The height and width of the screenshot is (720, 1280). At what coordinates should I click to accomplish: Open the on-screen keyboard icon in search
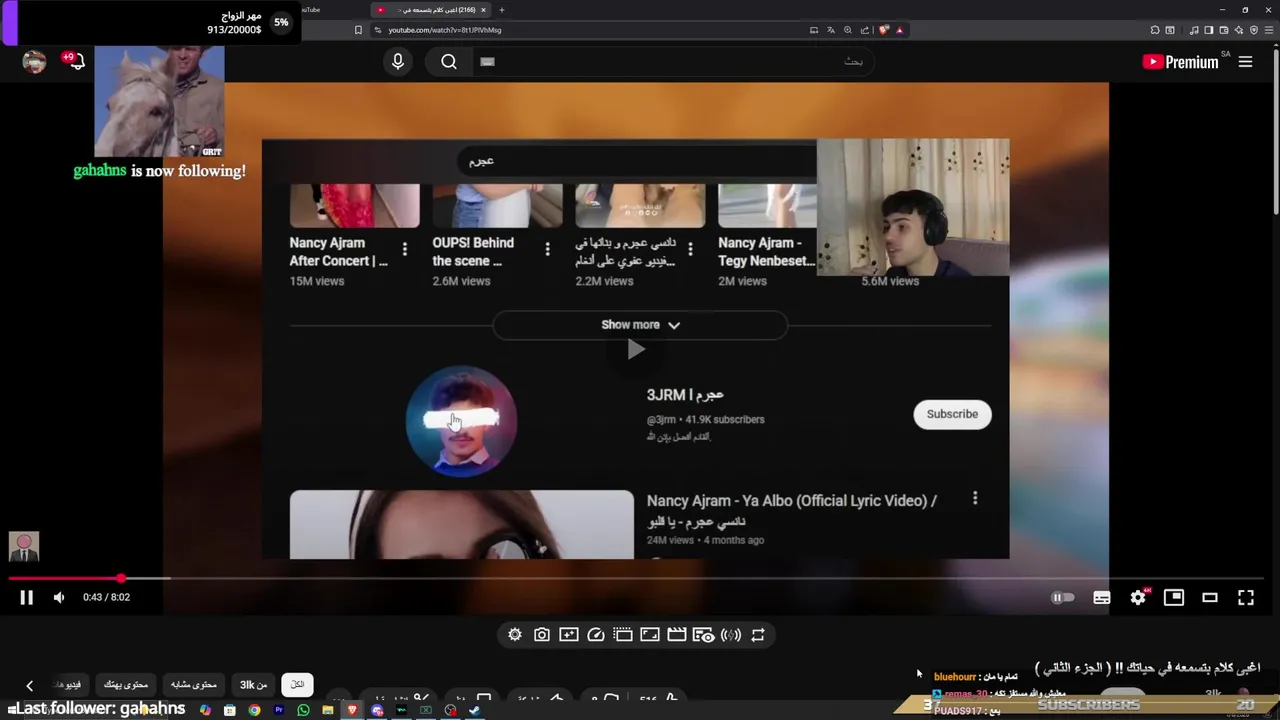(x=487, y=62)
